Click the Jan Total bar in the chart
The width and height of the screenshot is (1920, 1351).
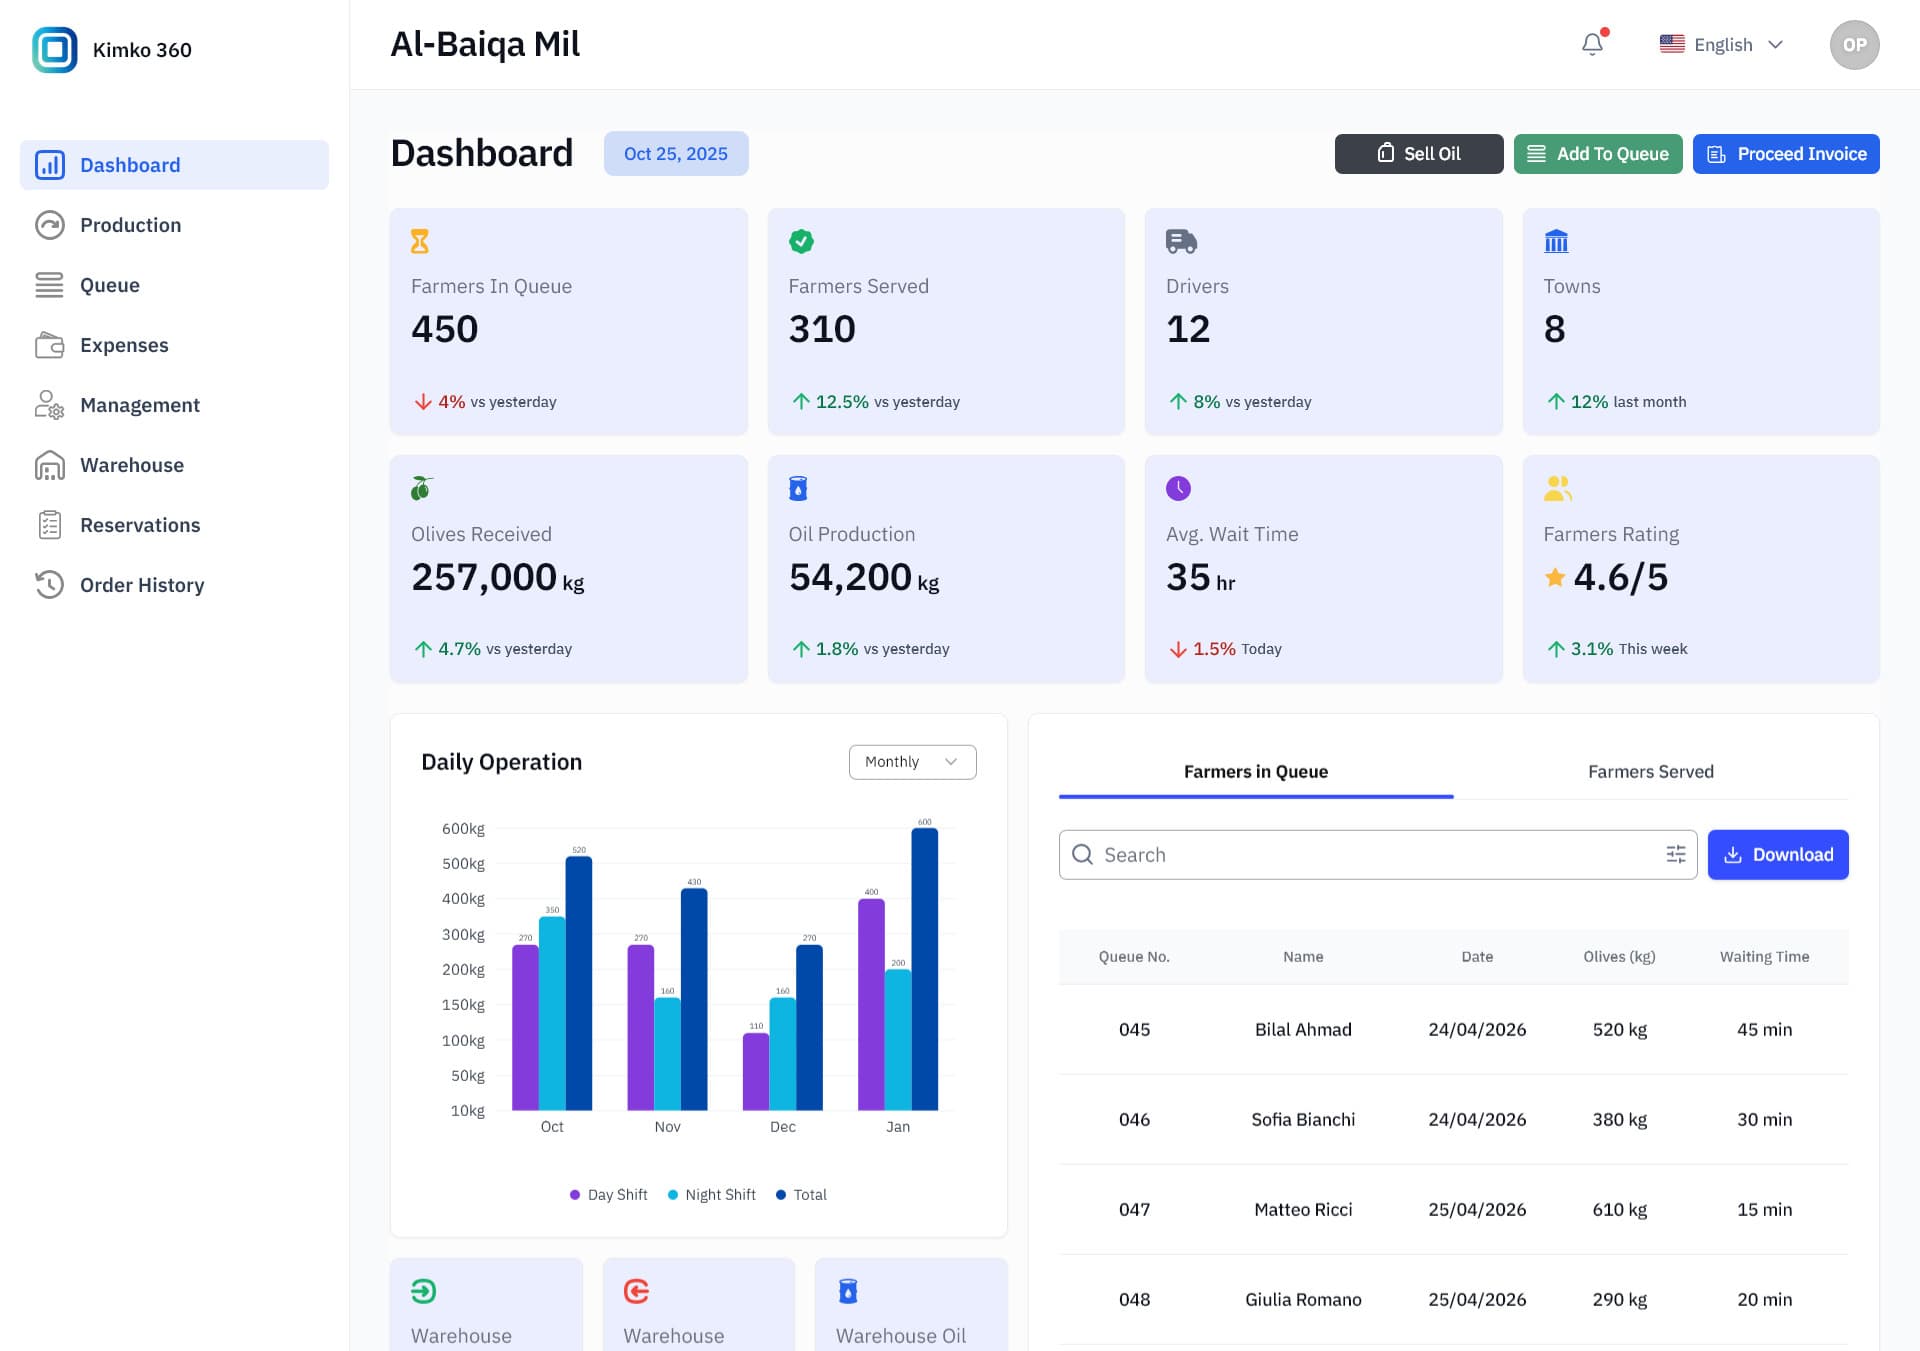pos(925,969)
